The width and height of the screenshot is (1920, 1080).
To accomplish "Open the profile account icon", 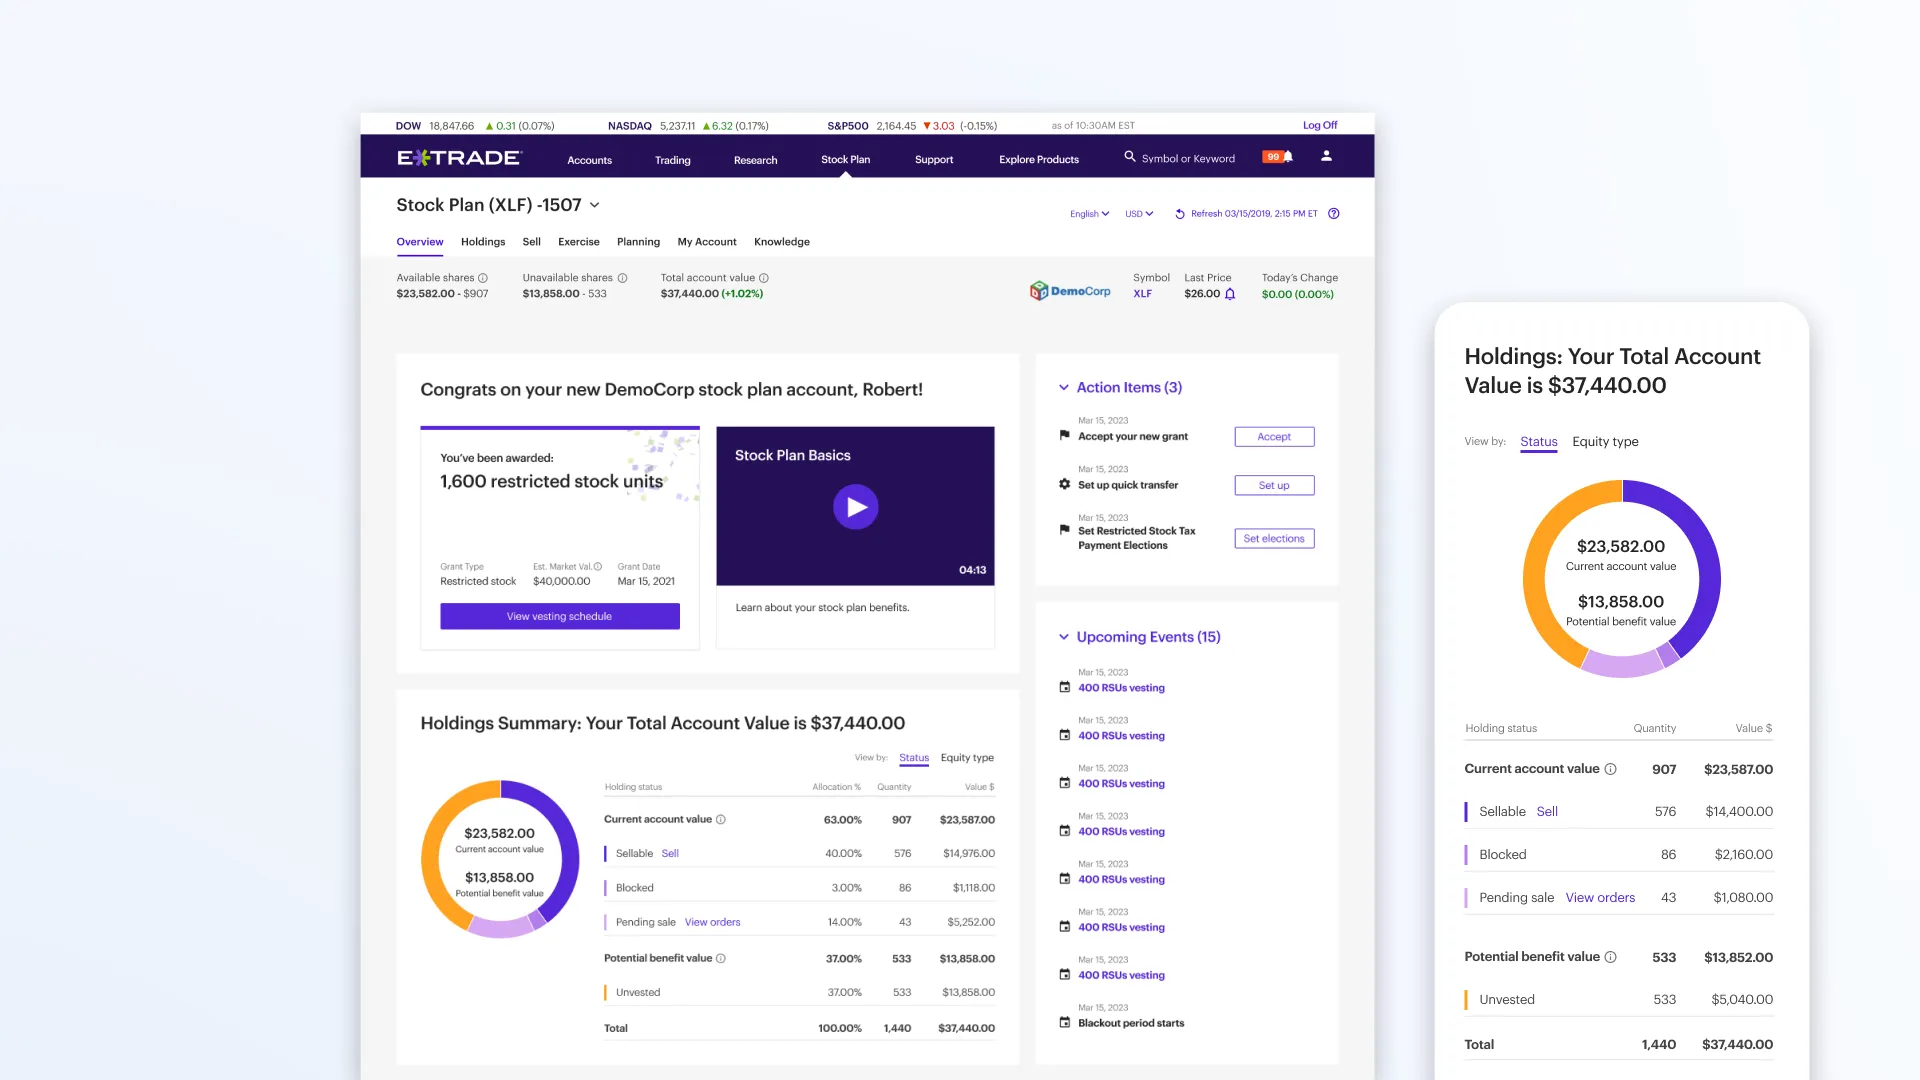I will 1326,157.
